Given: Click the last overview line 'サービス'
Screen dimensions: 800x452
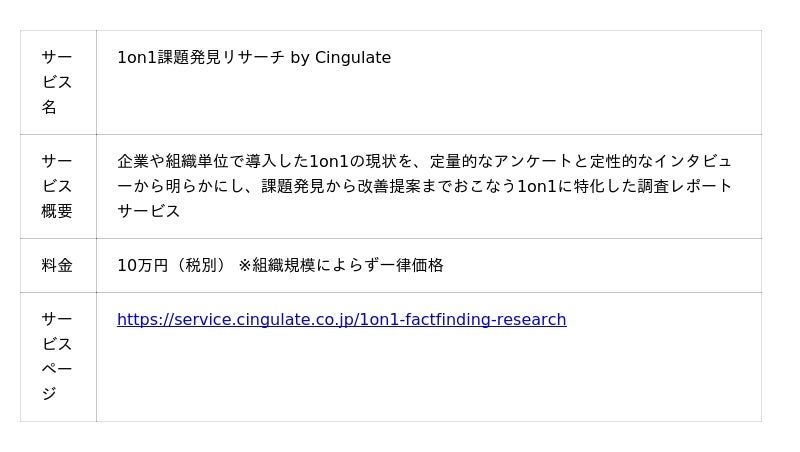Looking at the screenshot, I should pyautogui.click(x=148, y=211).
